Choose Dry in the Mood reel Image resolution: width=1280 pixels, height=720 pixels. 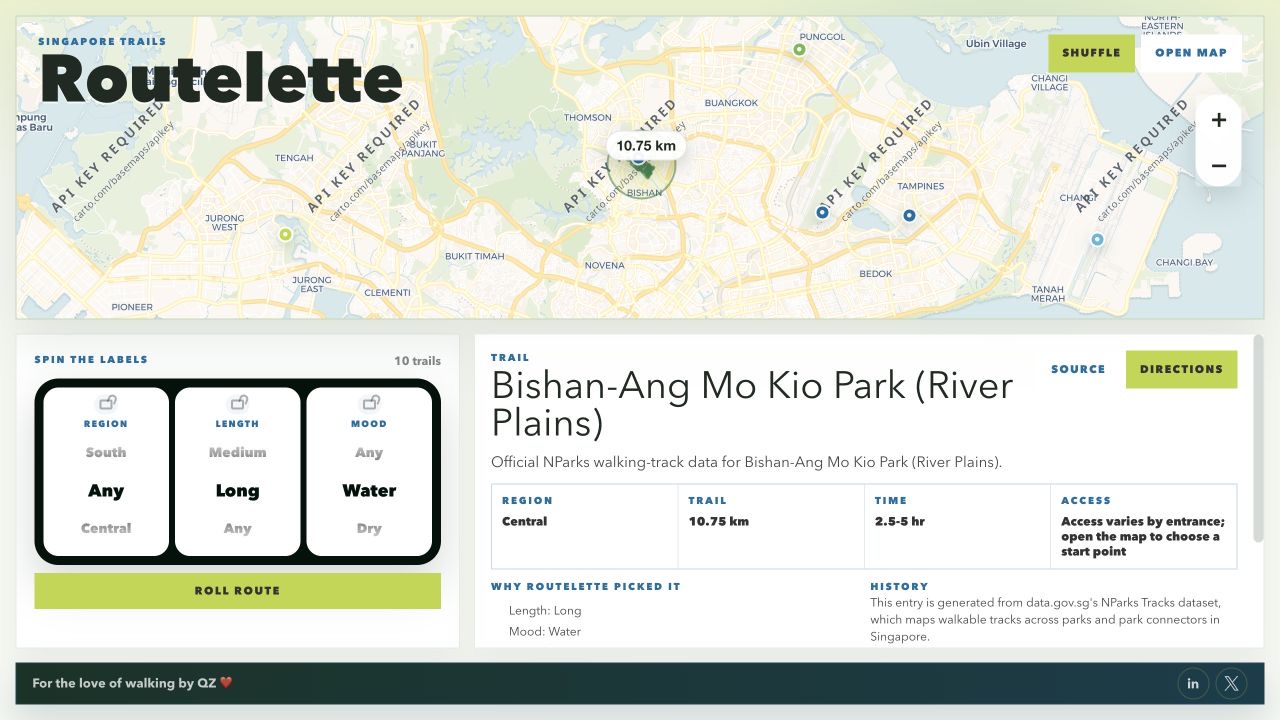click(x=369, y=528)
